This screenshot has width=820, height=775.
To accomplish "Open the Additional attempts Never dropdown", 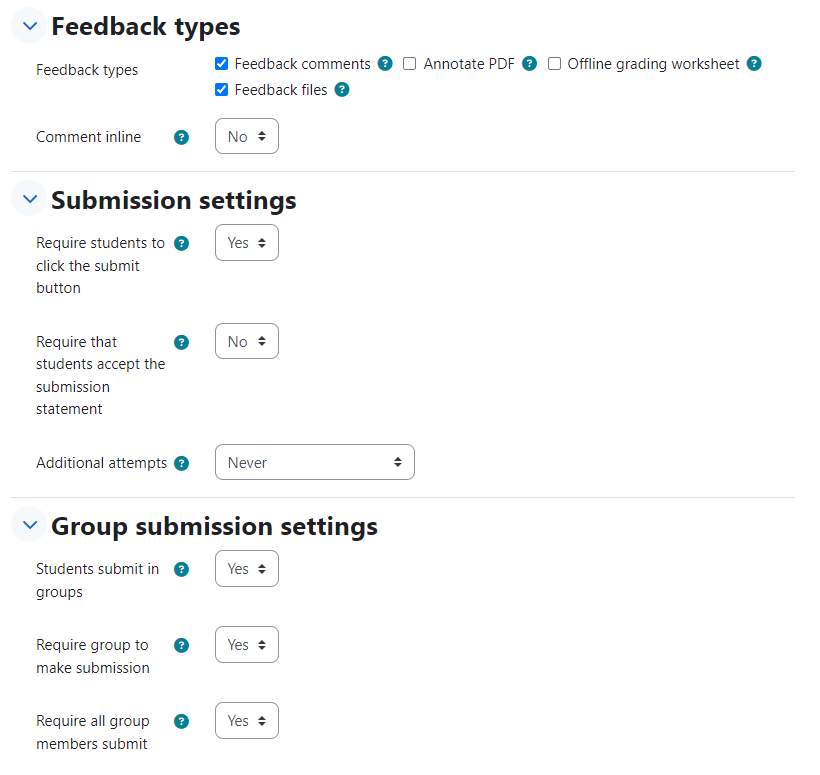I will click(315, 462).
